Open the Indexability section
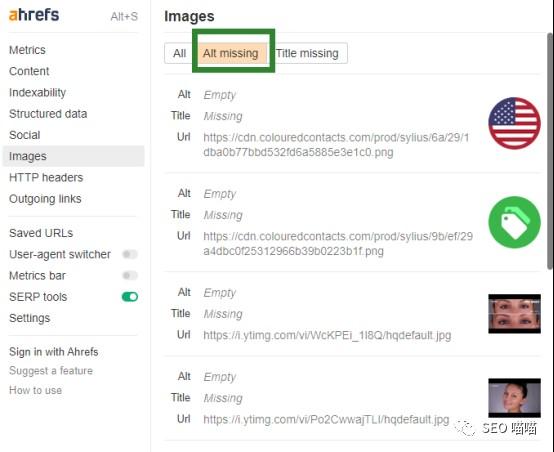The height and width of the screenshot is (452, 554). tap(37, 93)
